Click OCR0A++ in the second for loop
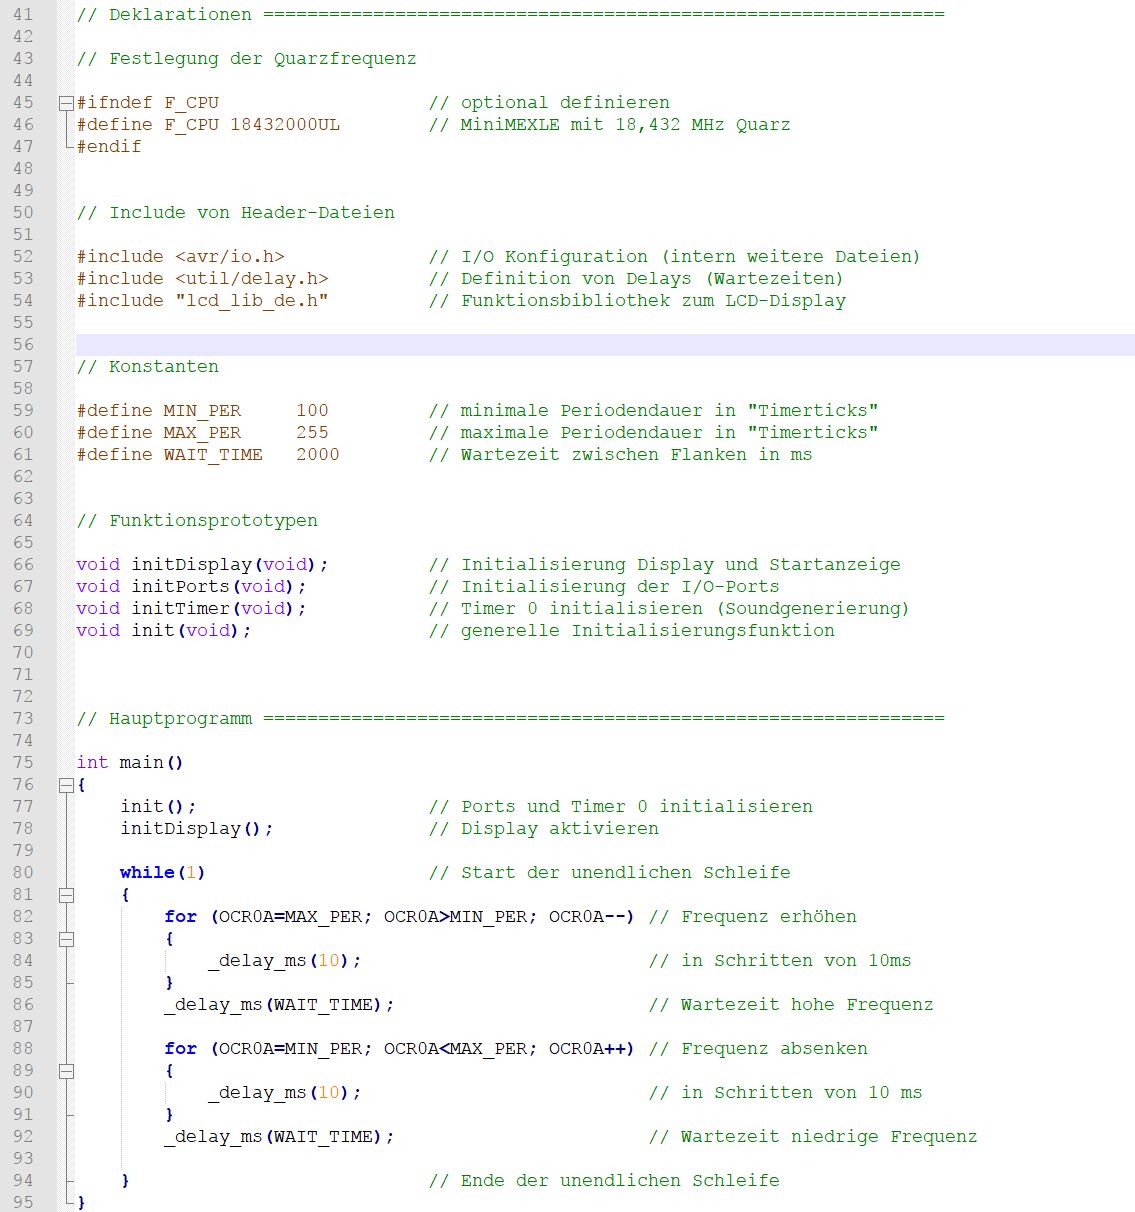Screen dimensions: 1135x1212 click(588, 1049)
